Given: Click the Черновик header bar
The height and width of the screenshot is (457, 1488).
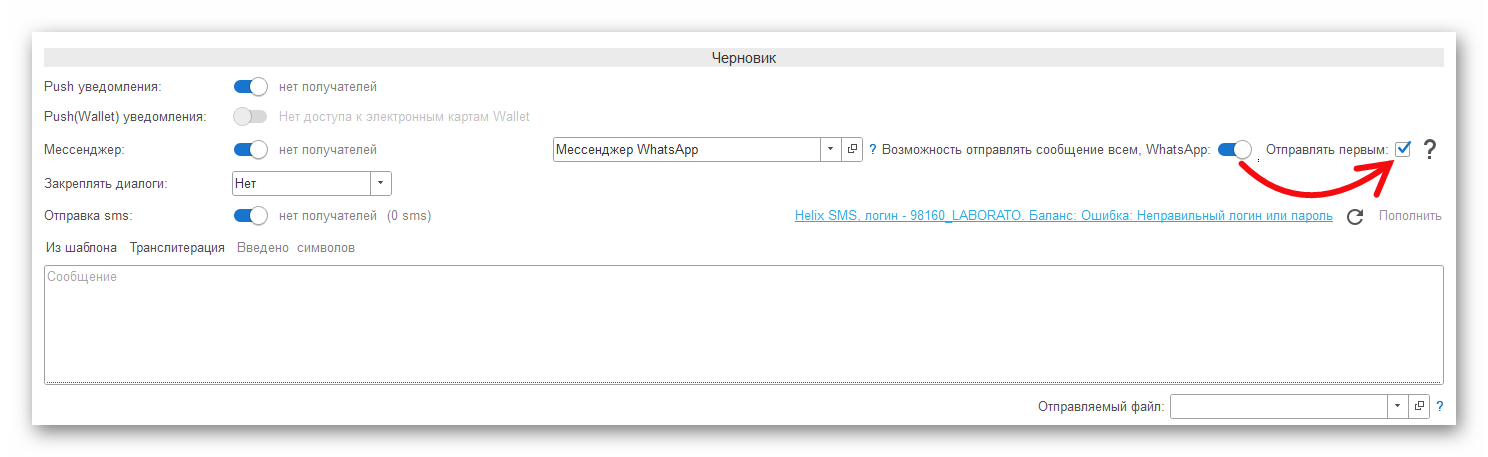Looking at the screenshot, I should pos(744,58).
